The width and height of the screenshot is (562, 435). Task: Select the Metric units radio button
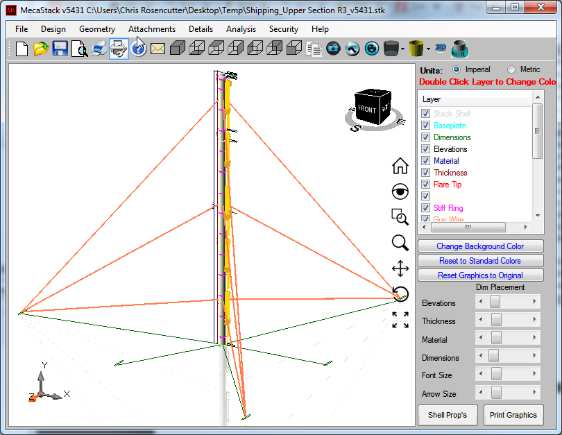(x=511, y=69)
